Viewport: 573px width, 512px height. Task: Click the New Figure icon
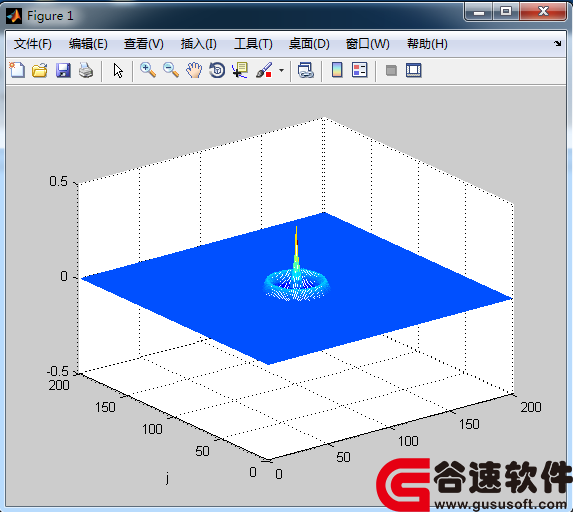coord(17,70)
